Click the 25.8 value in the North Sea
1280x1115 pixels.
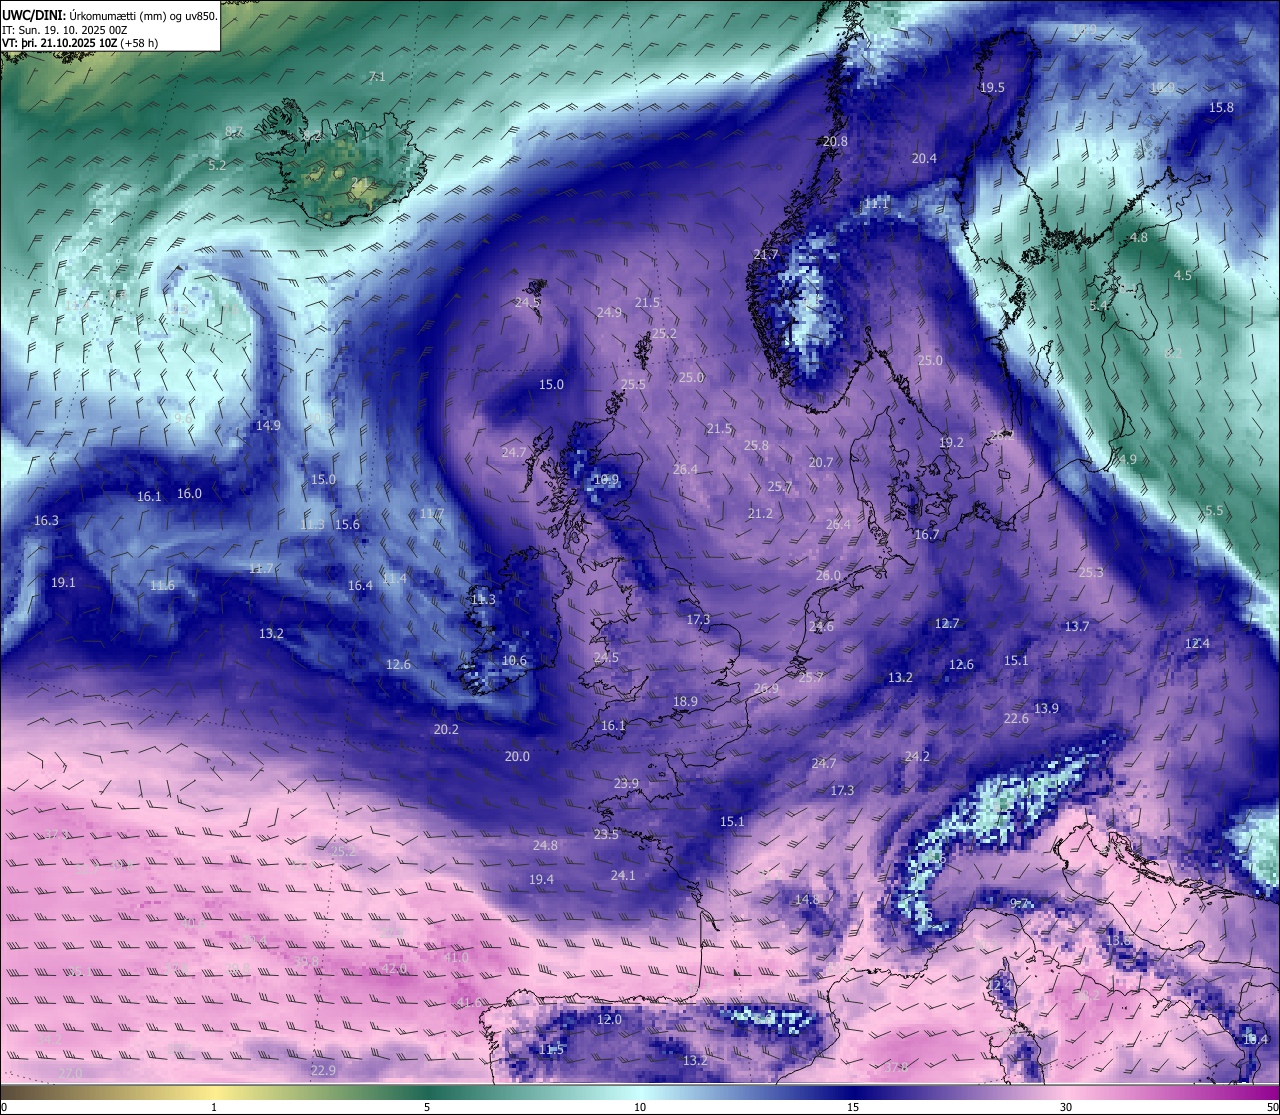756,445
